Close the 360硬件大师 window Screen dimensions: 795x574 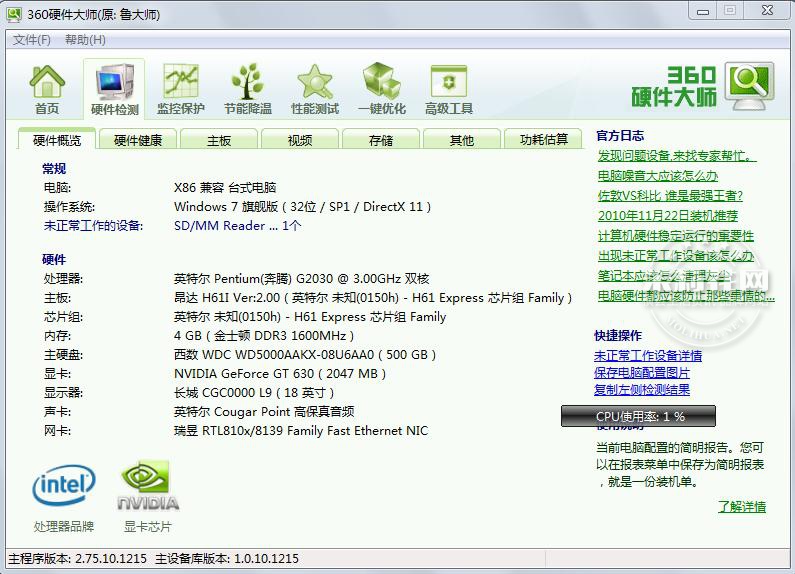coord(767,11)
